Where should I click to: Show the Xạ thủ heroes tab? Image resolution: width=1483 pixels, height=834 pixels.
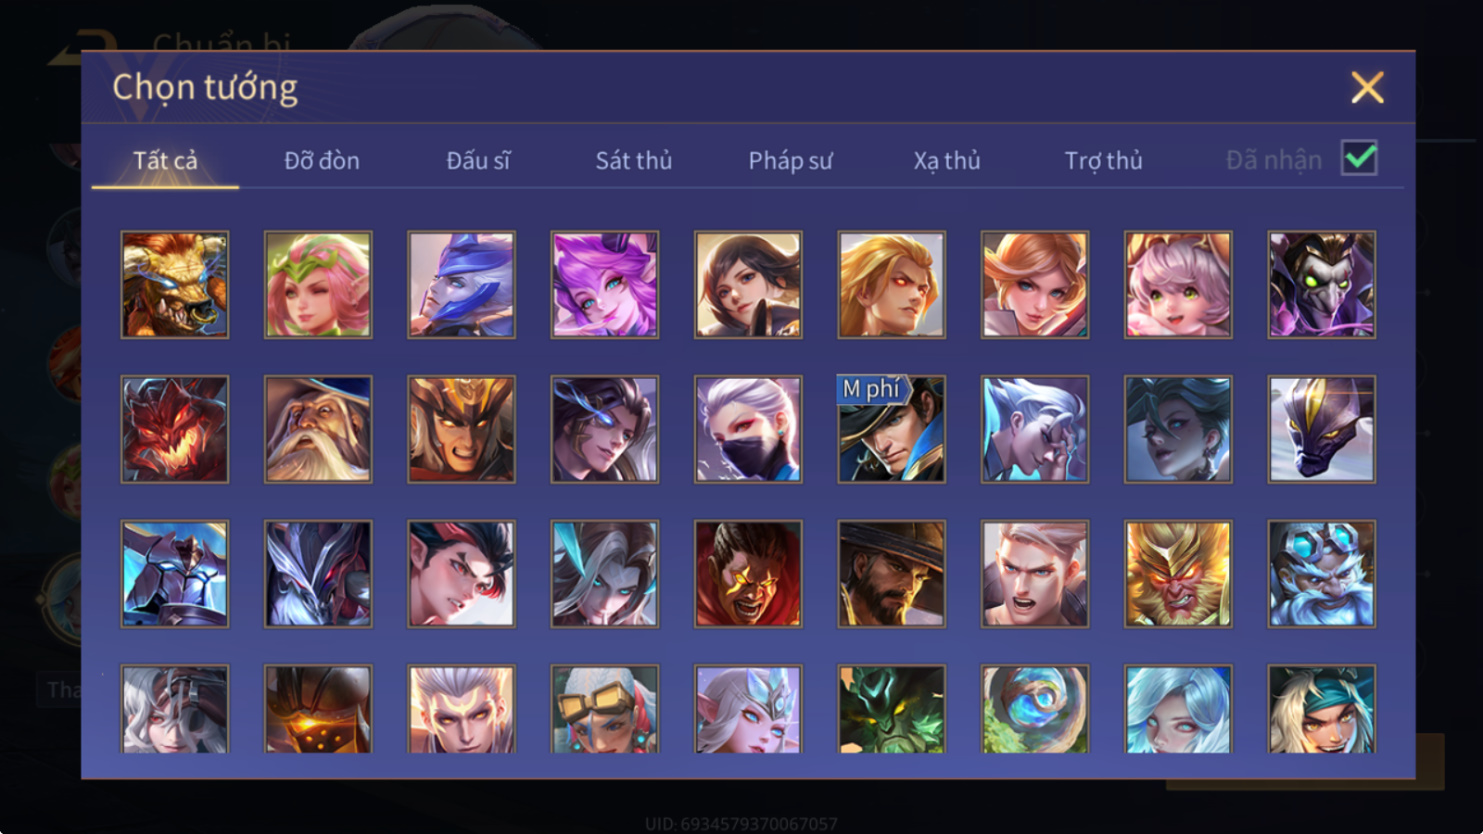click(x=947, y=160)
